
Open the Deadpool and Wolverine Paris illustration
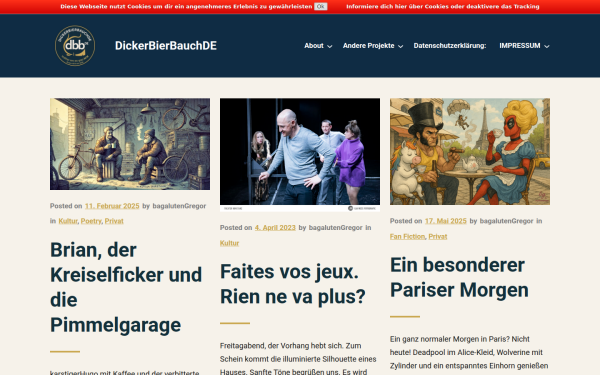(470, 152)
